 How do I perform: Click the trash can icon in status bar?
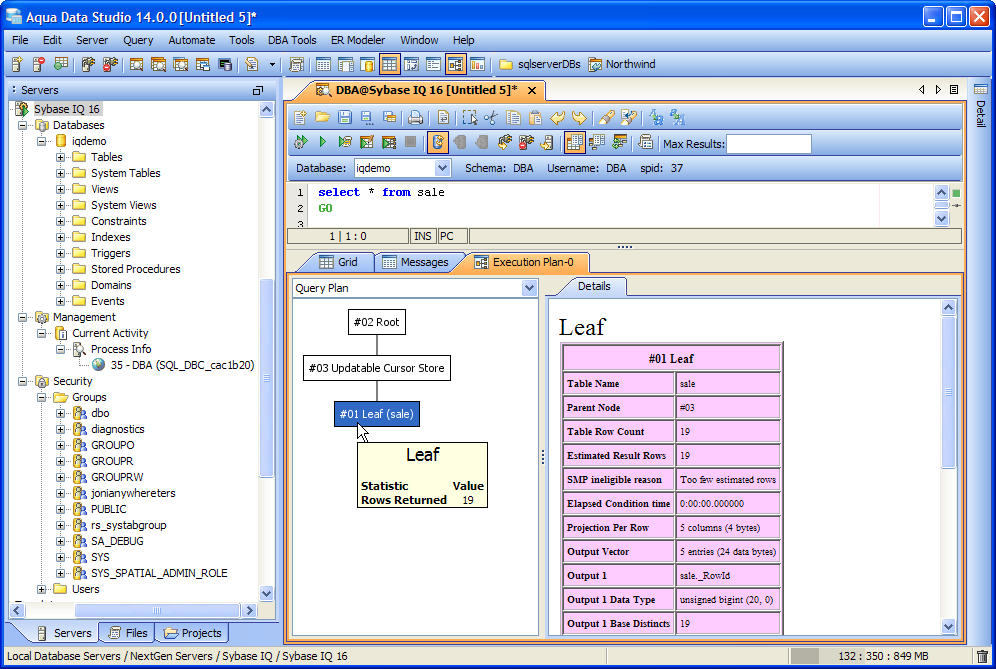pyautogui.click(x=982, y=656)
